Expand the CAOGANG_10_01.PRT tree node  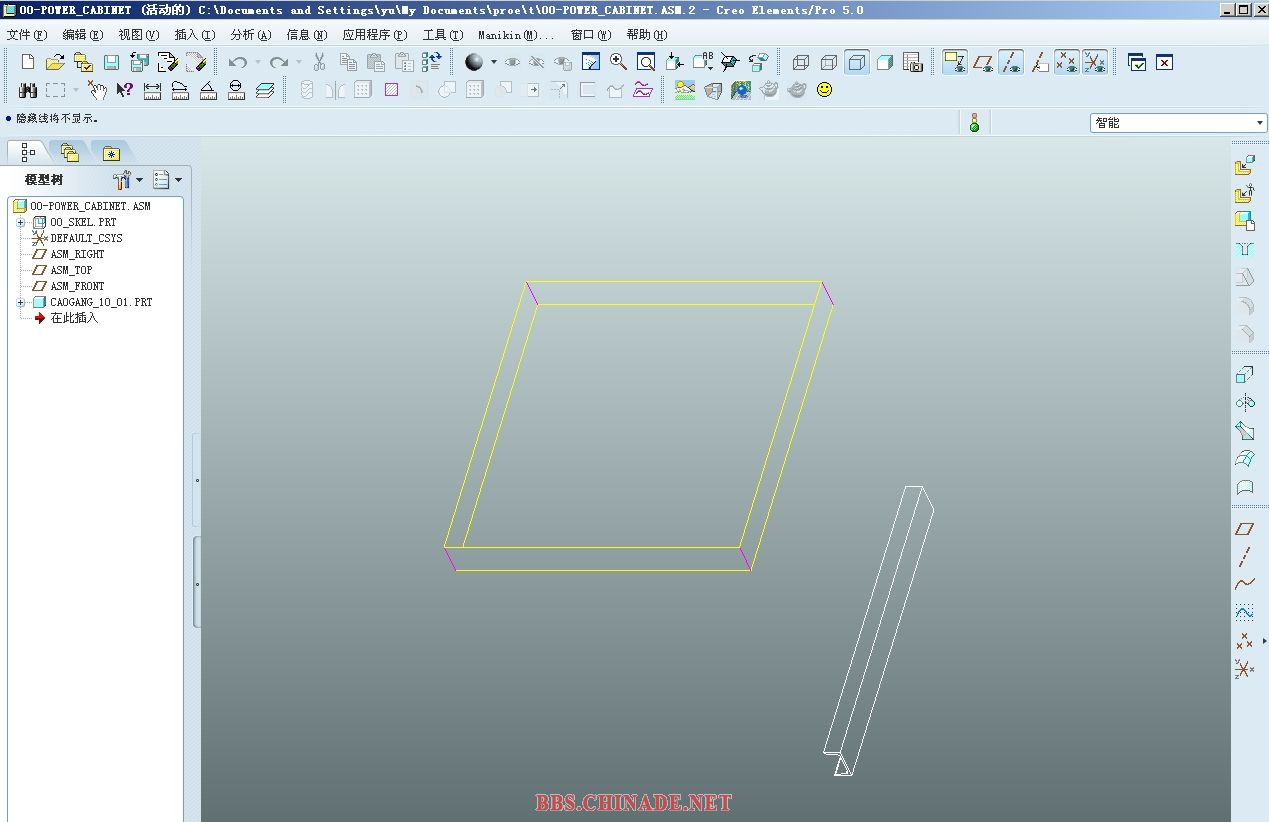(x=20, y=302)
